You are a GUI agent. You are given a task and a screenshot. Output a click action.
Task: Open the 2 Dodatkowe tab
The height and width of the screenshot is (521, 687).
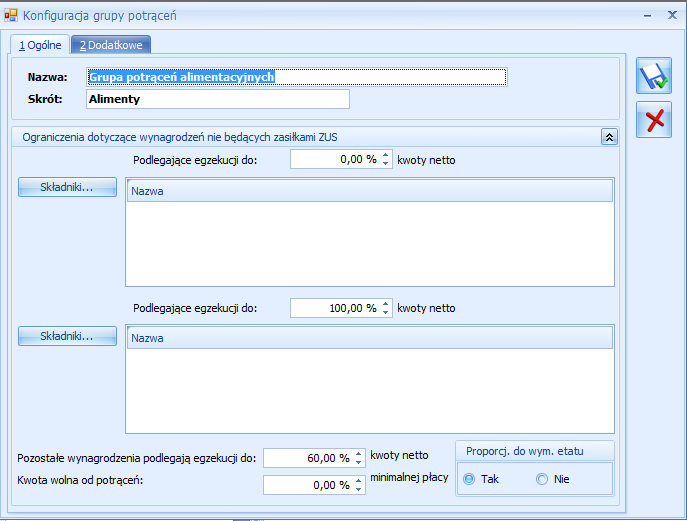point(111,45)
